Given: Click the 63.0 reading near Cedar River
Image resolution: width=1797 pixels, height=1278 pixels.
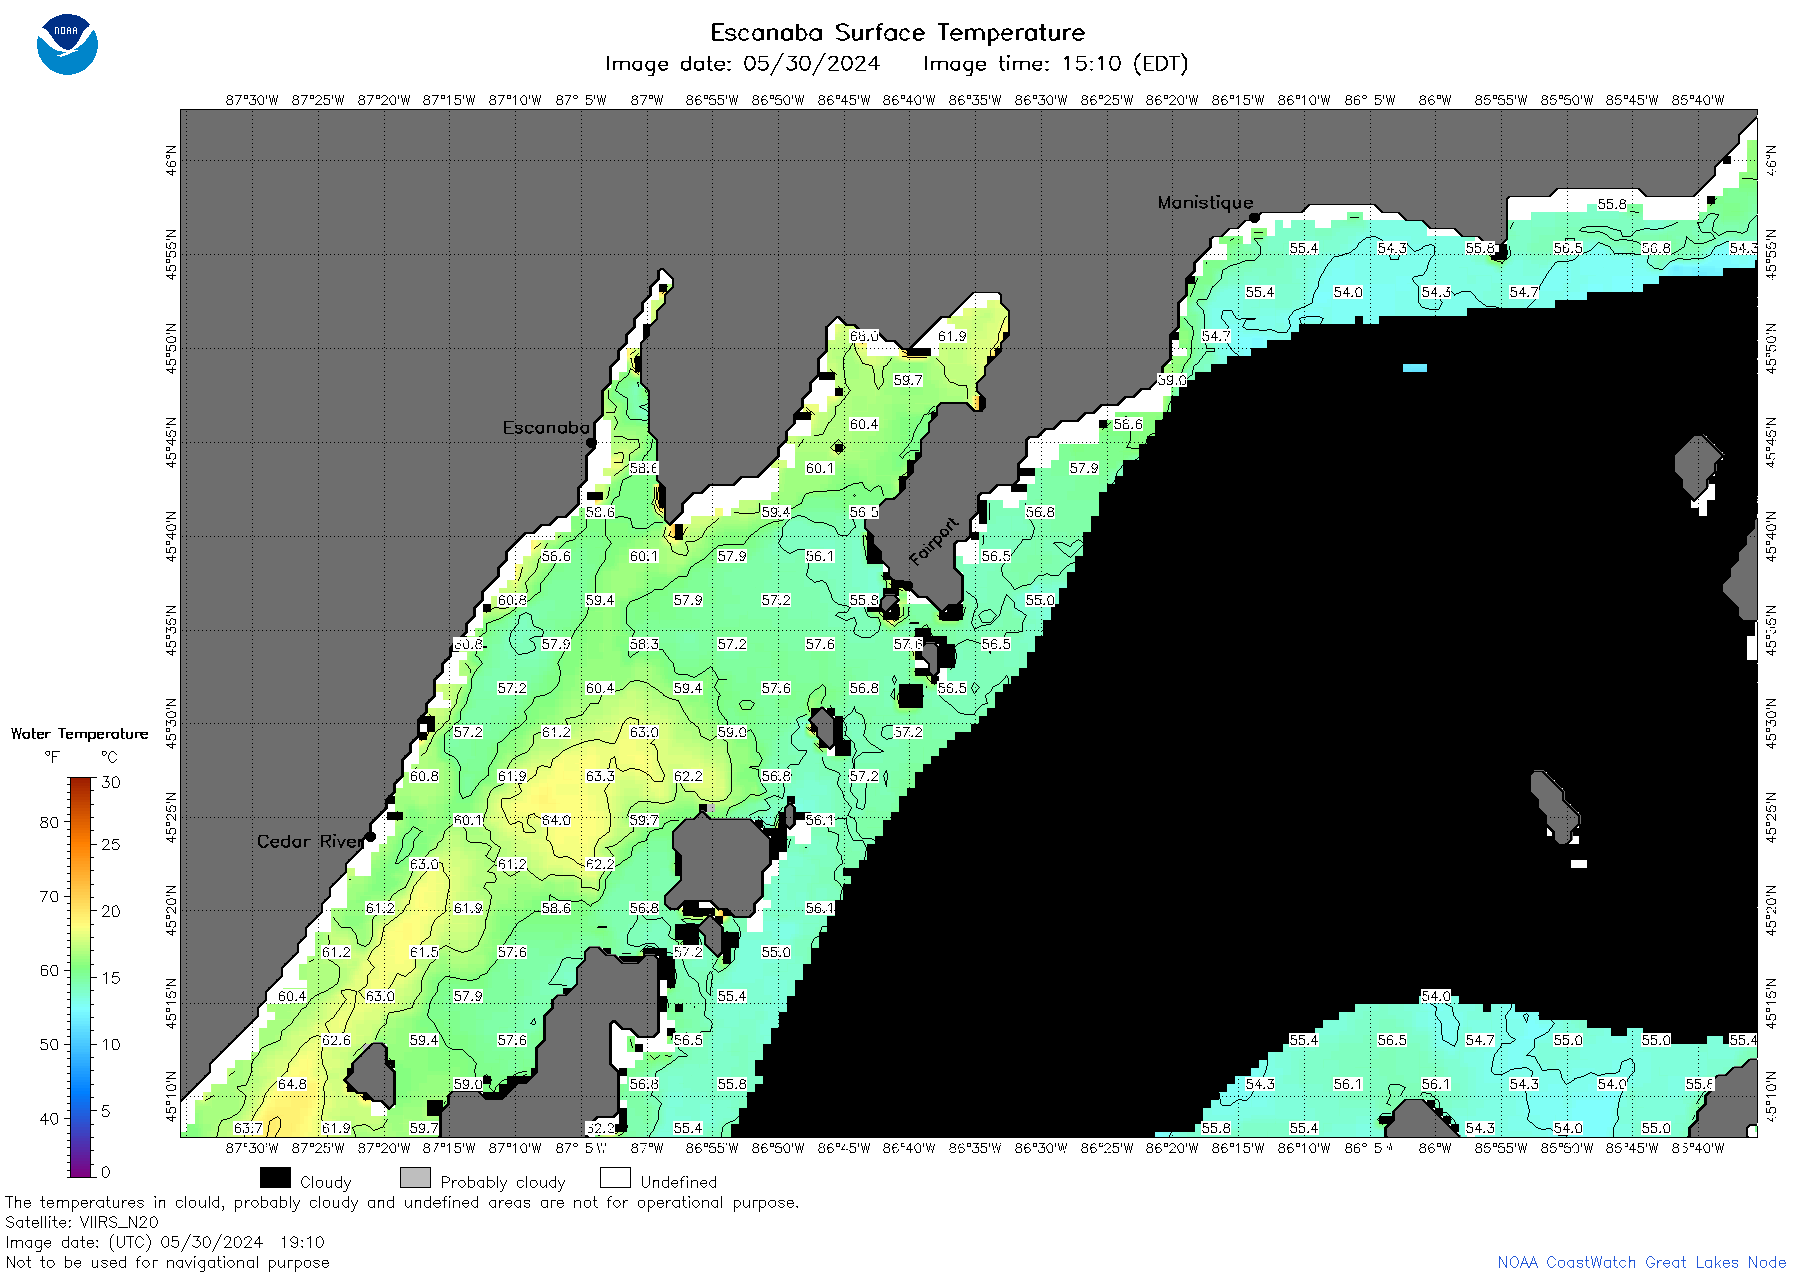Looking at the screenshot, I should 424,864.
